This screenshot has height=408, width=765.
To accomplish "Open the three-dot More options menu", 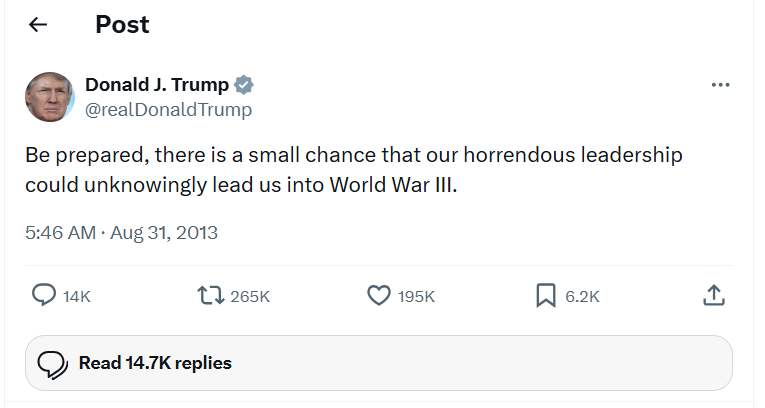I will 720,85.
